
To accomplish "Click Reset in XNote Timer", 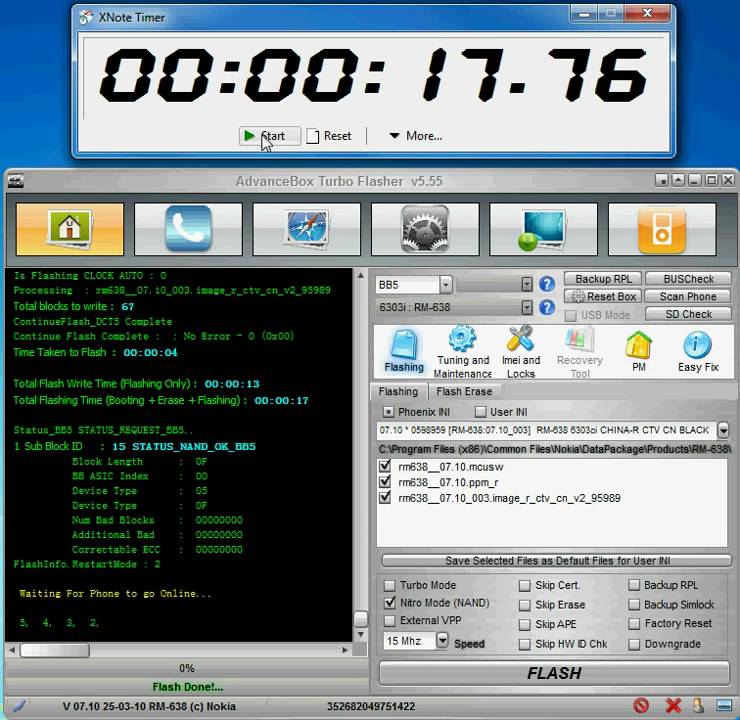I will coord(329,136).
